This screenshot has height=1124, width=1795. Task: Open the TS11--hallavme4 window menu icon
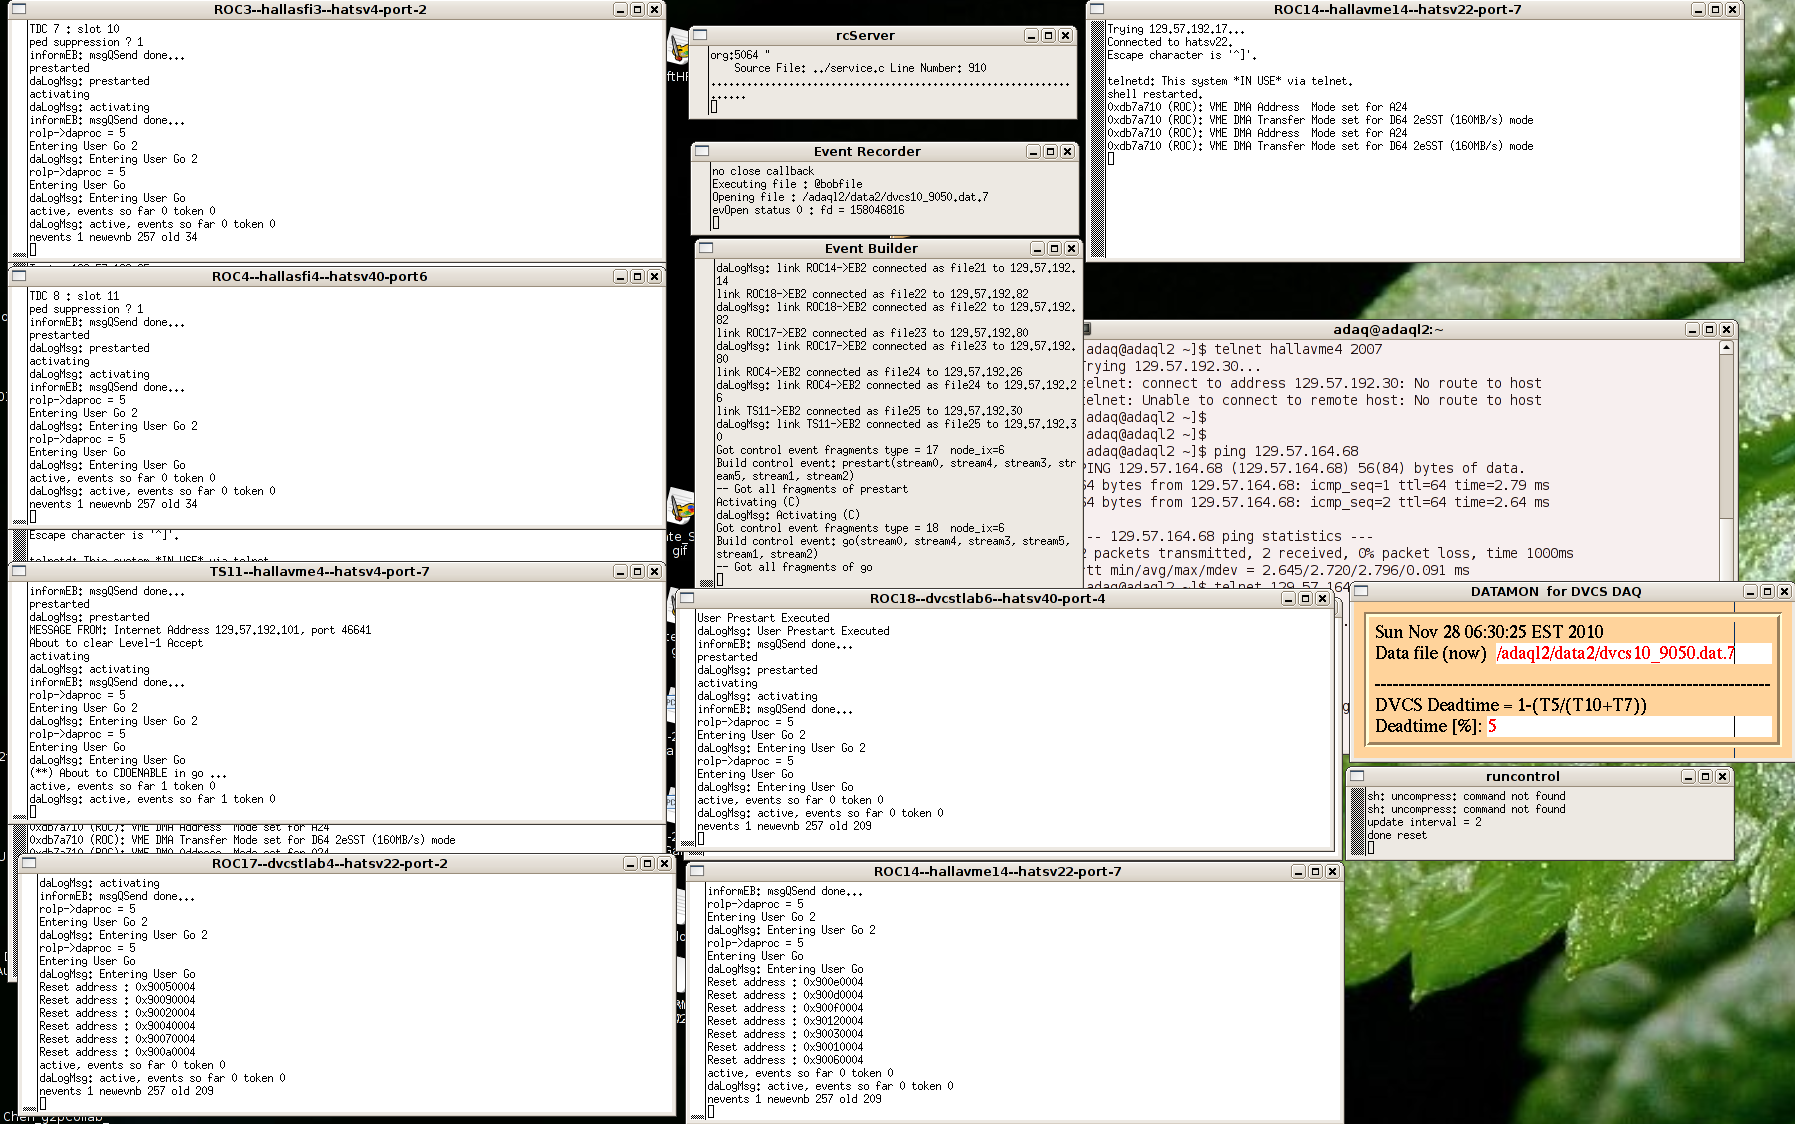click(18, 571)
